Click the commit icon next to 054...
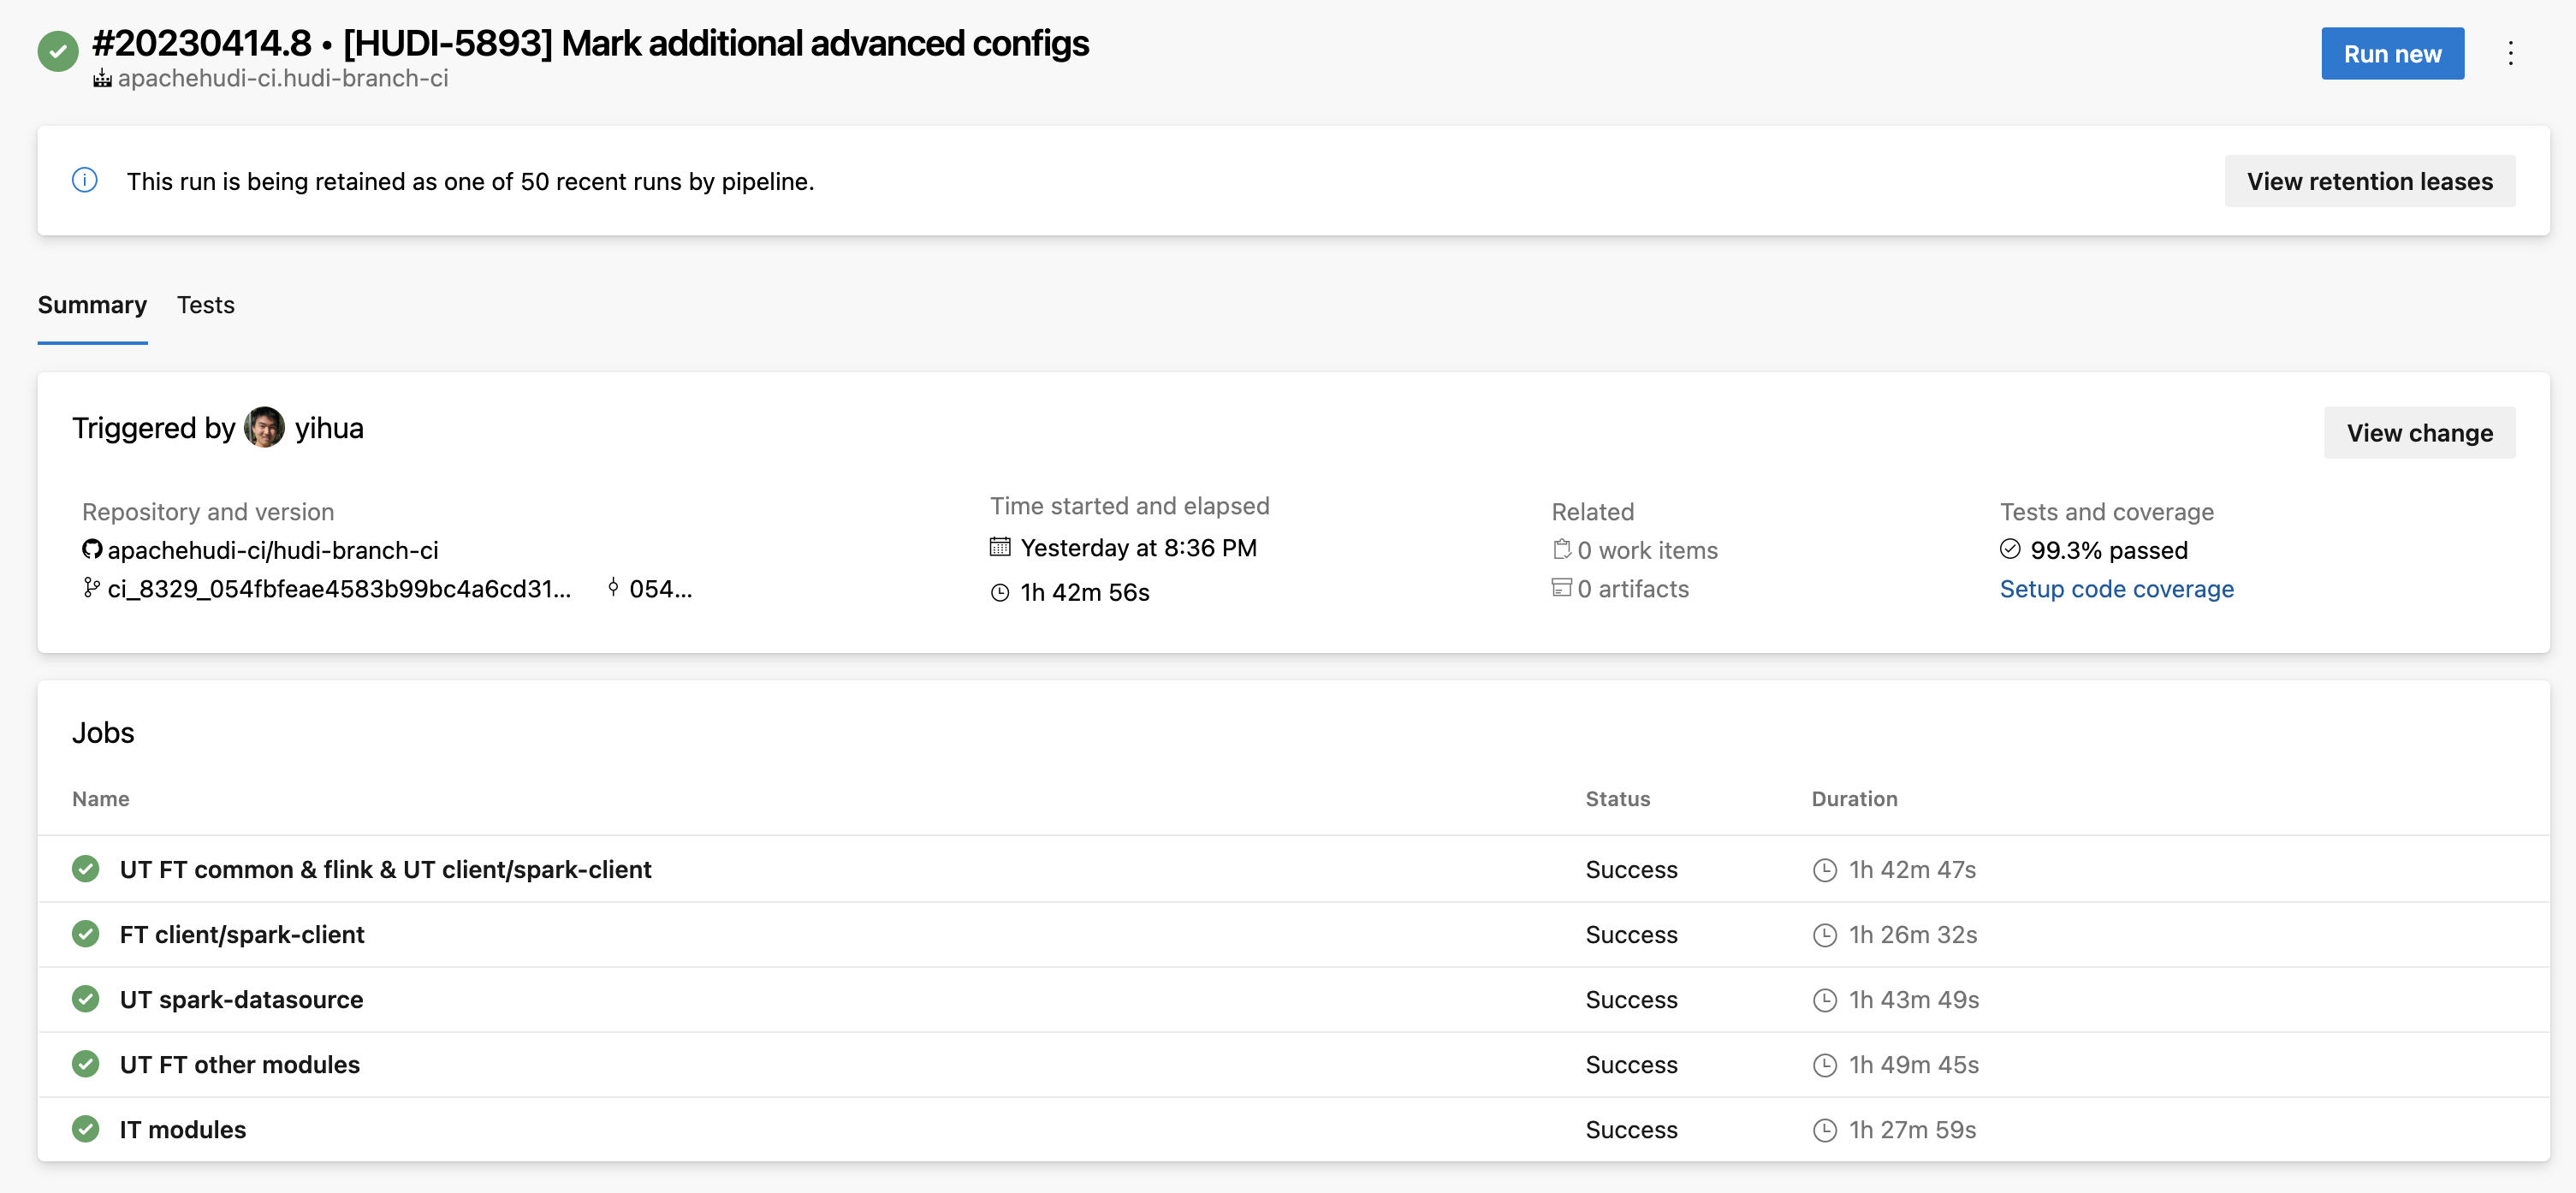 pos(613,588)
